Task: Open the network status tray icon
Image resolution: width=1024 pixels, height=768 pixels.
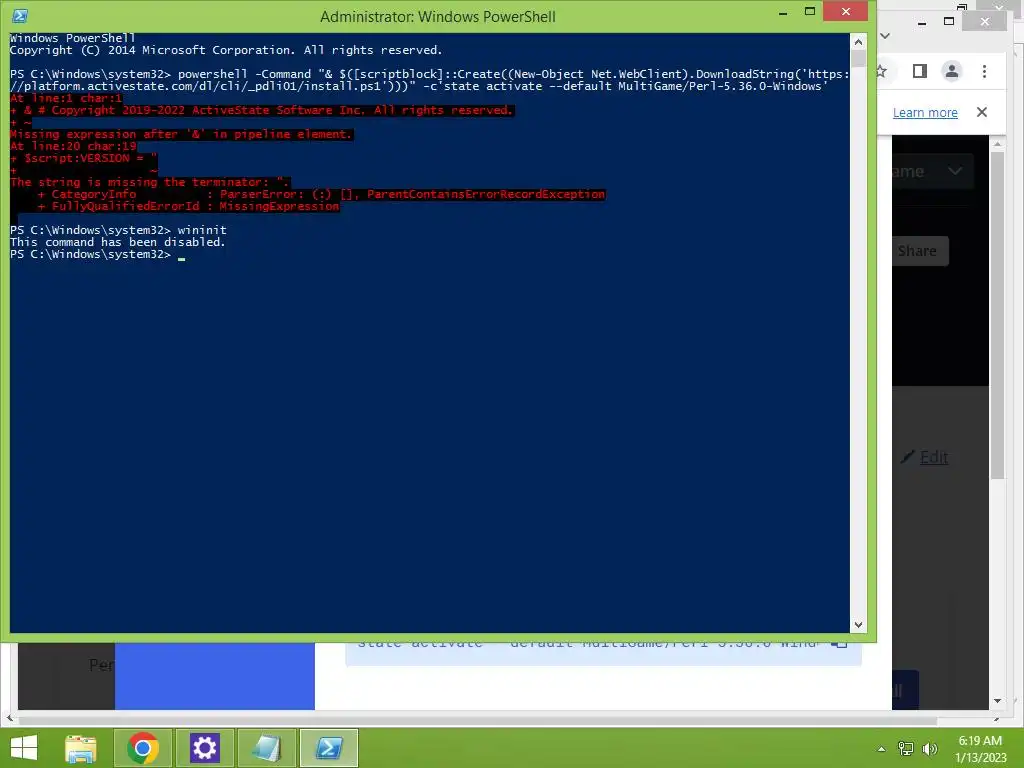Action: (x=906, y=749)
